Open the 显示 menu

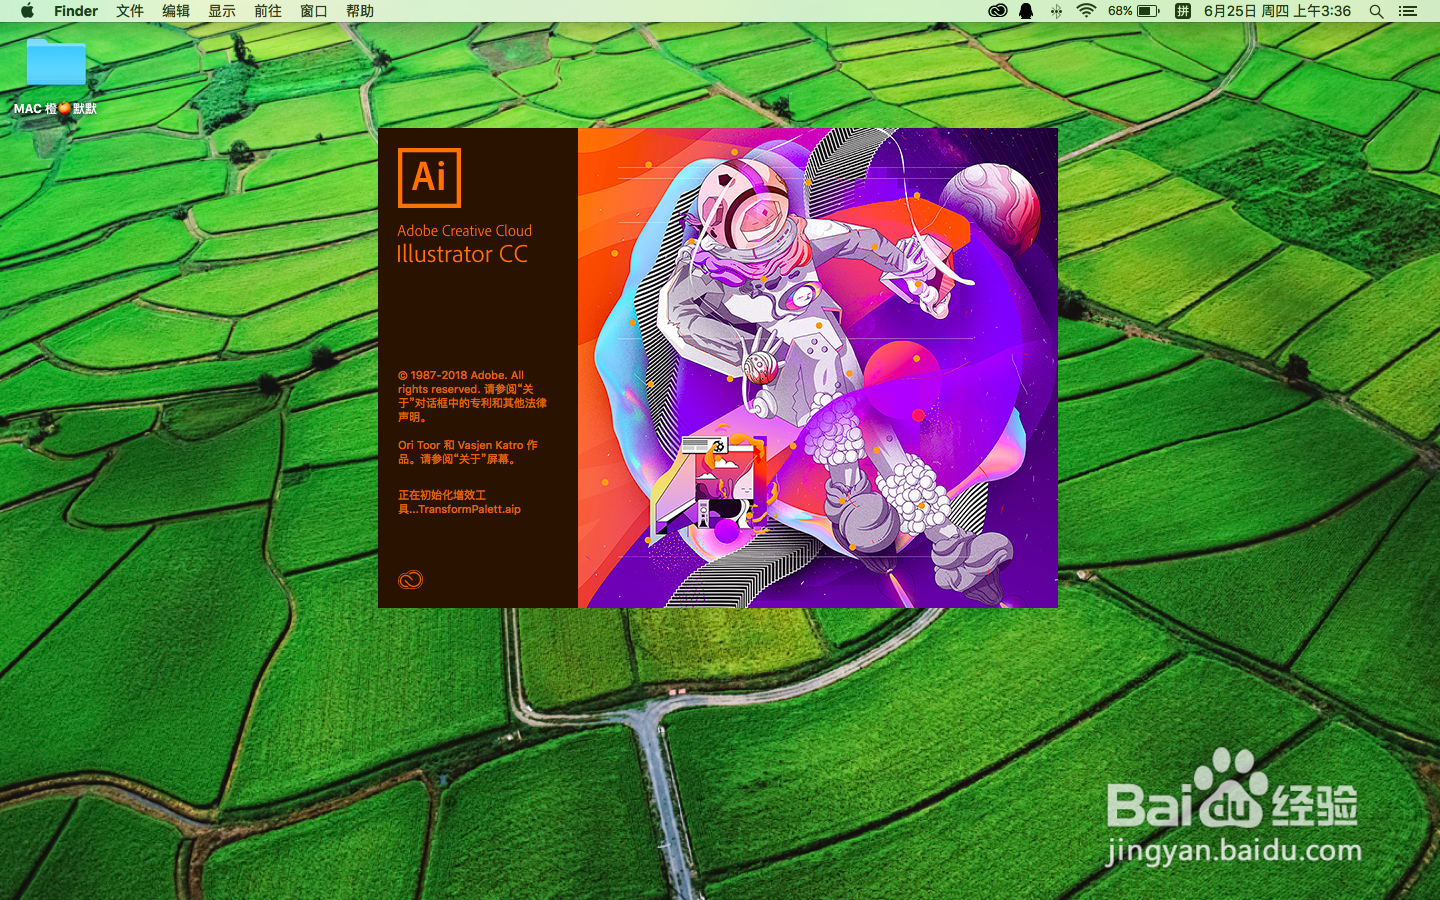coord(222,11)
